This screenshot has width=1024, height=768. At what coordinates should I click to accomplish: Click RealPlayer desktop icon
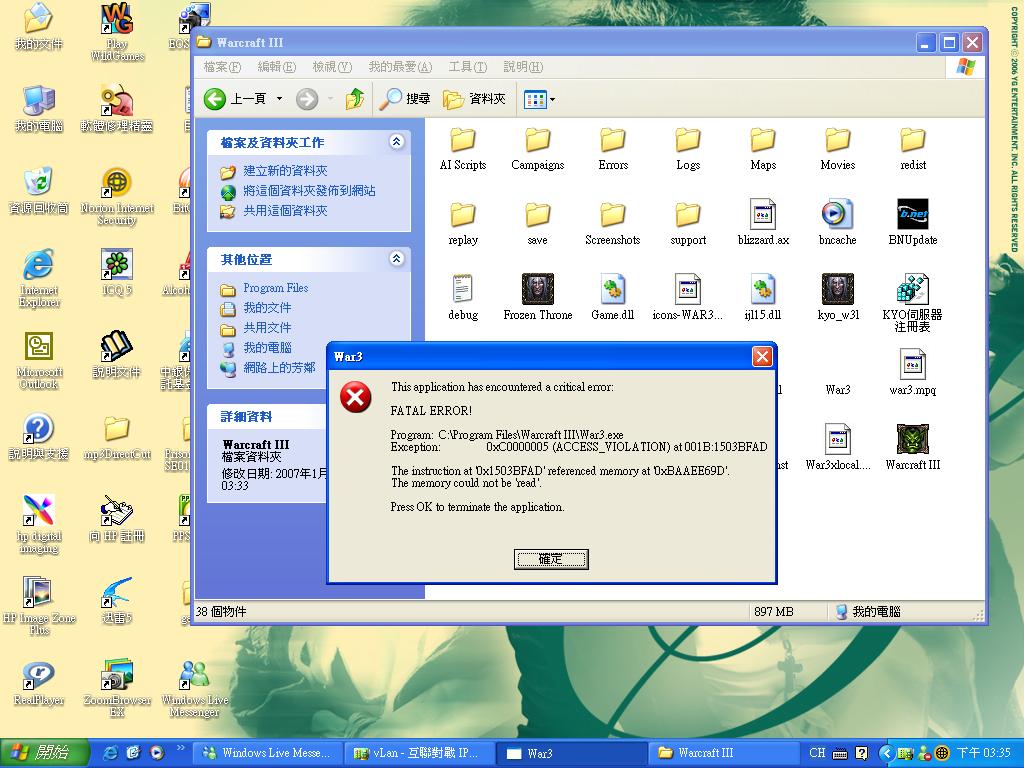click(39, 682)
